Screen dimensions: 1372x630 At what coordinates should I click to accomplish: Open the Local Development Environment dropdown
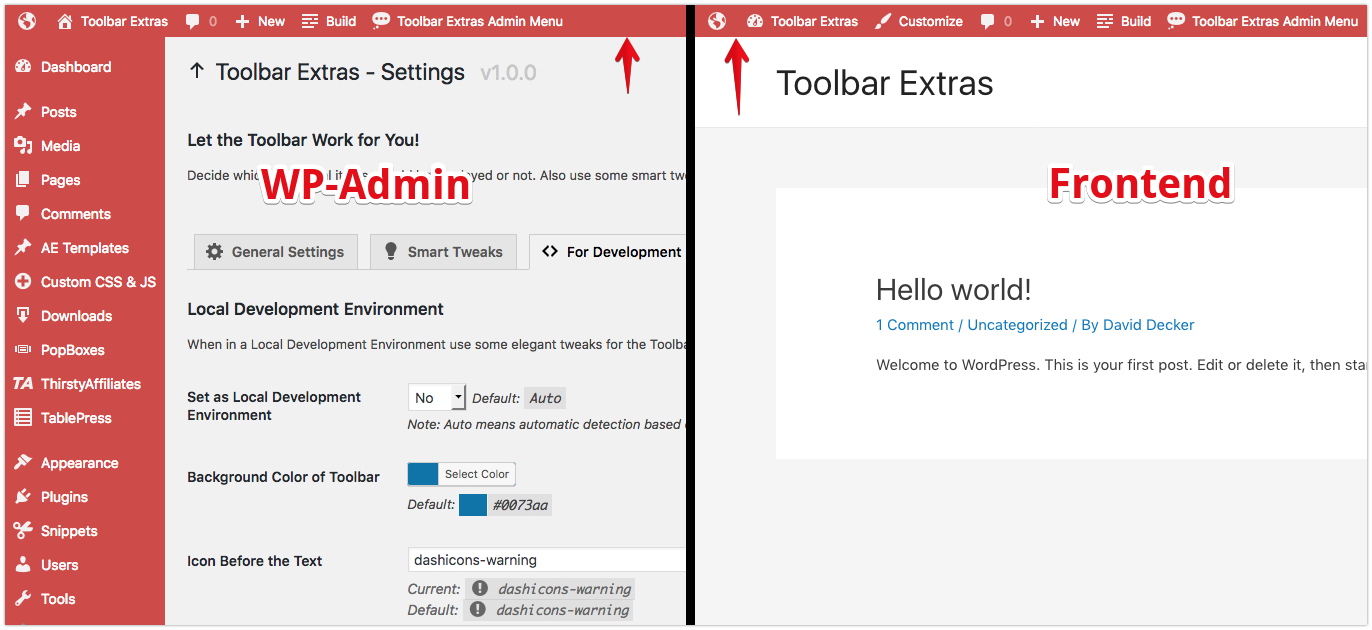click(437, 398)
